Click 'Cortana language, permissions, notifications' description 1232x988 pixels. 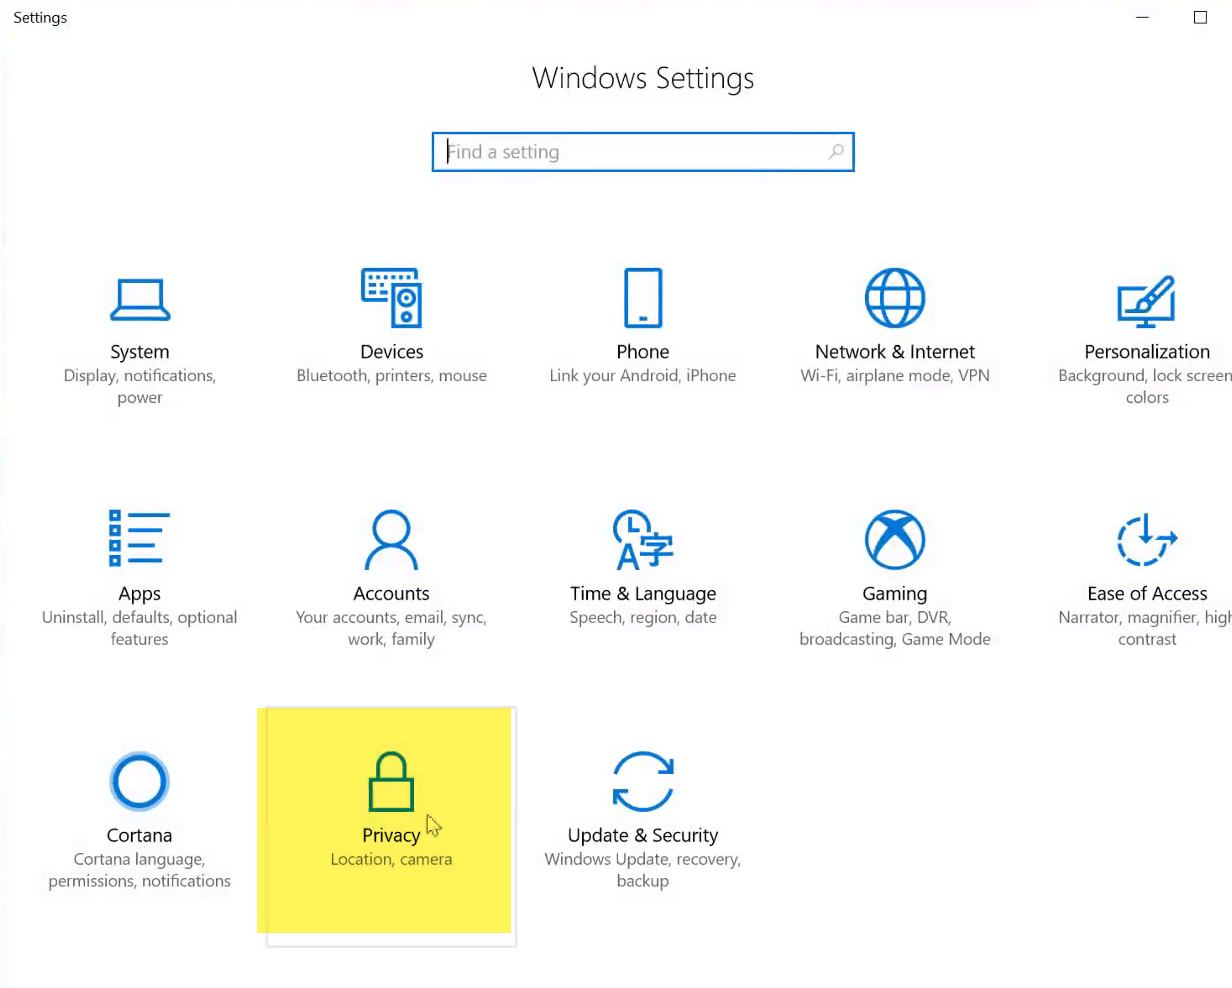click(x=140, y=871)
